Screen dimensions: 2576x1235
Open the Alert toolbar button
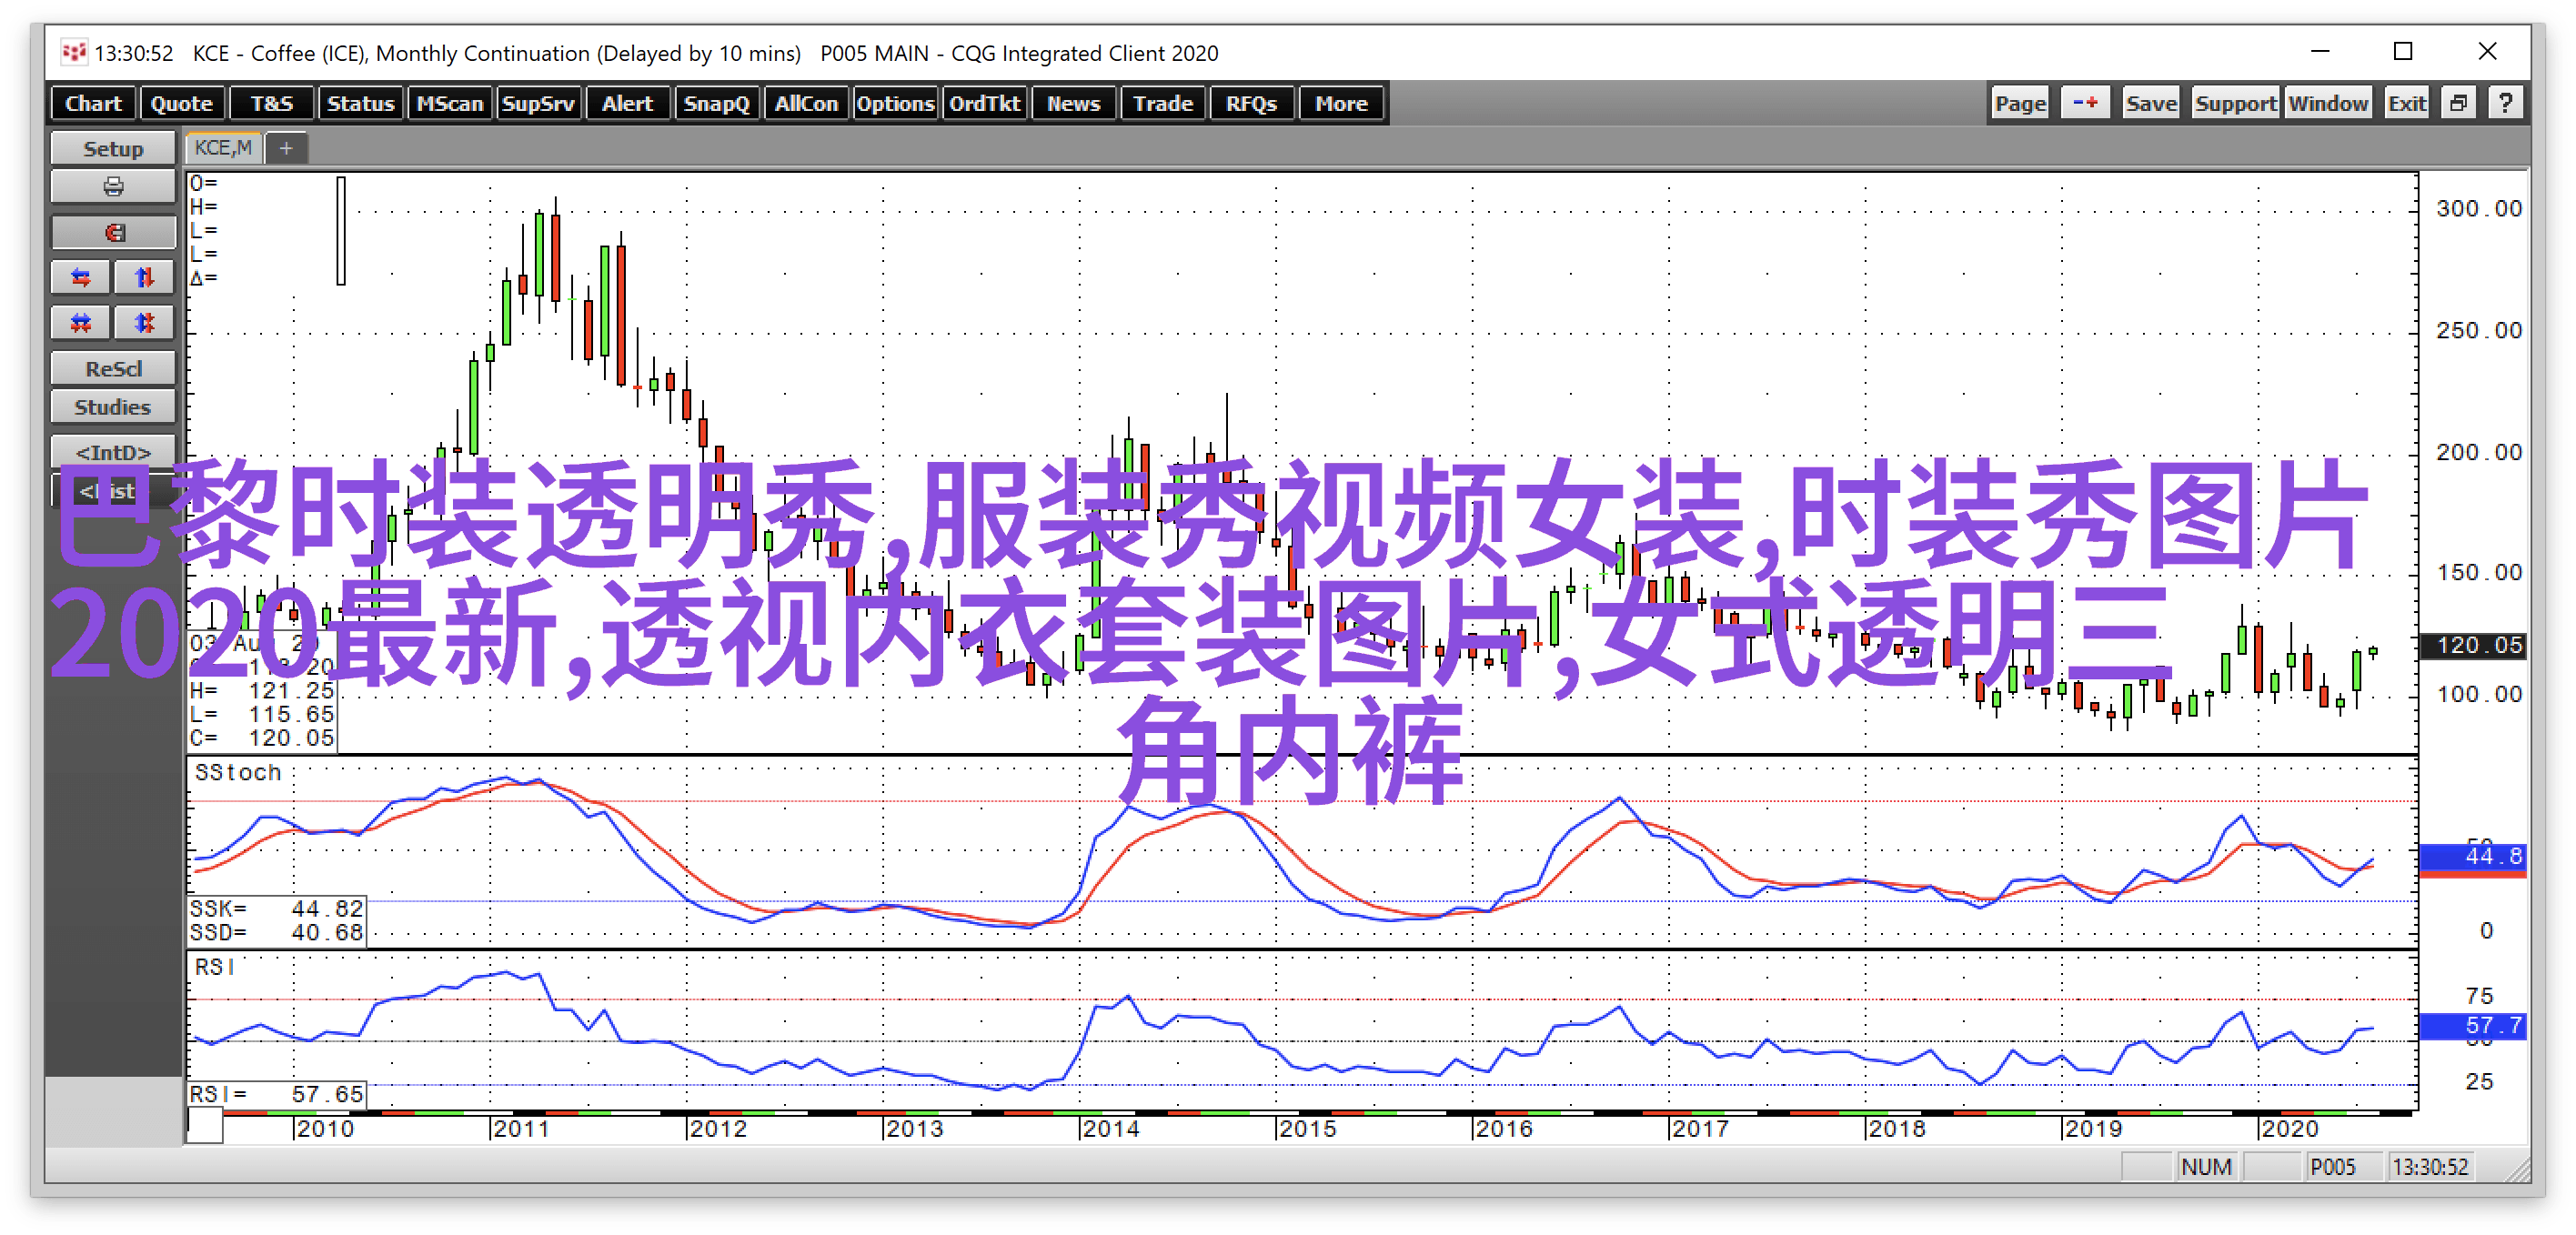tap(627, 103)
